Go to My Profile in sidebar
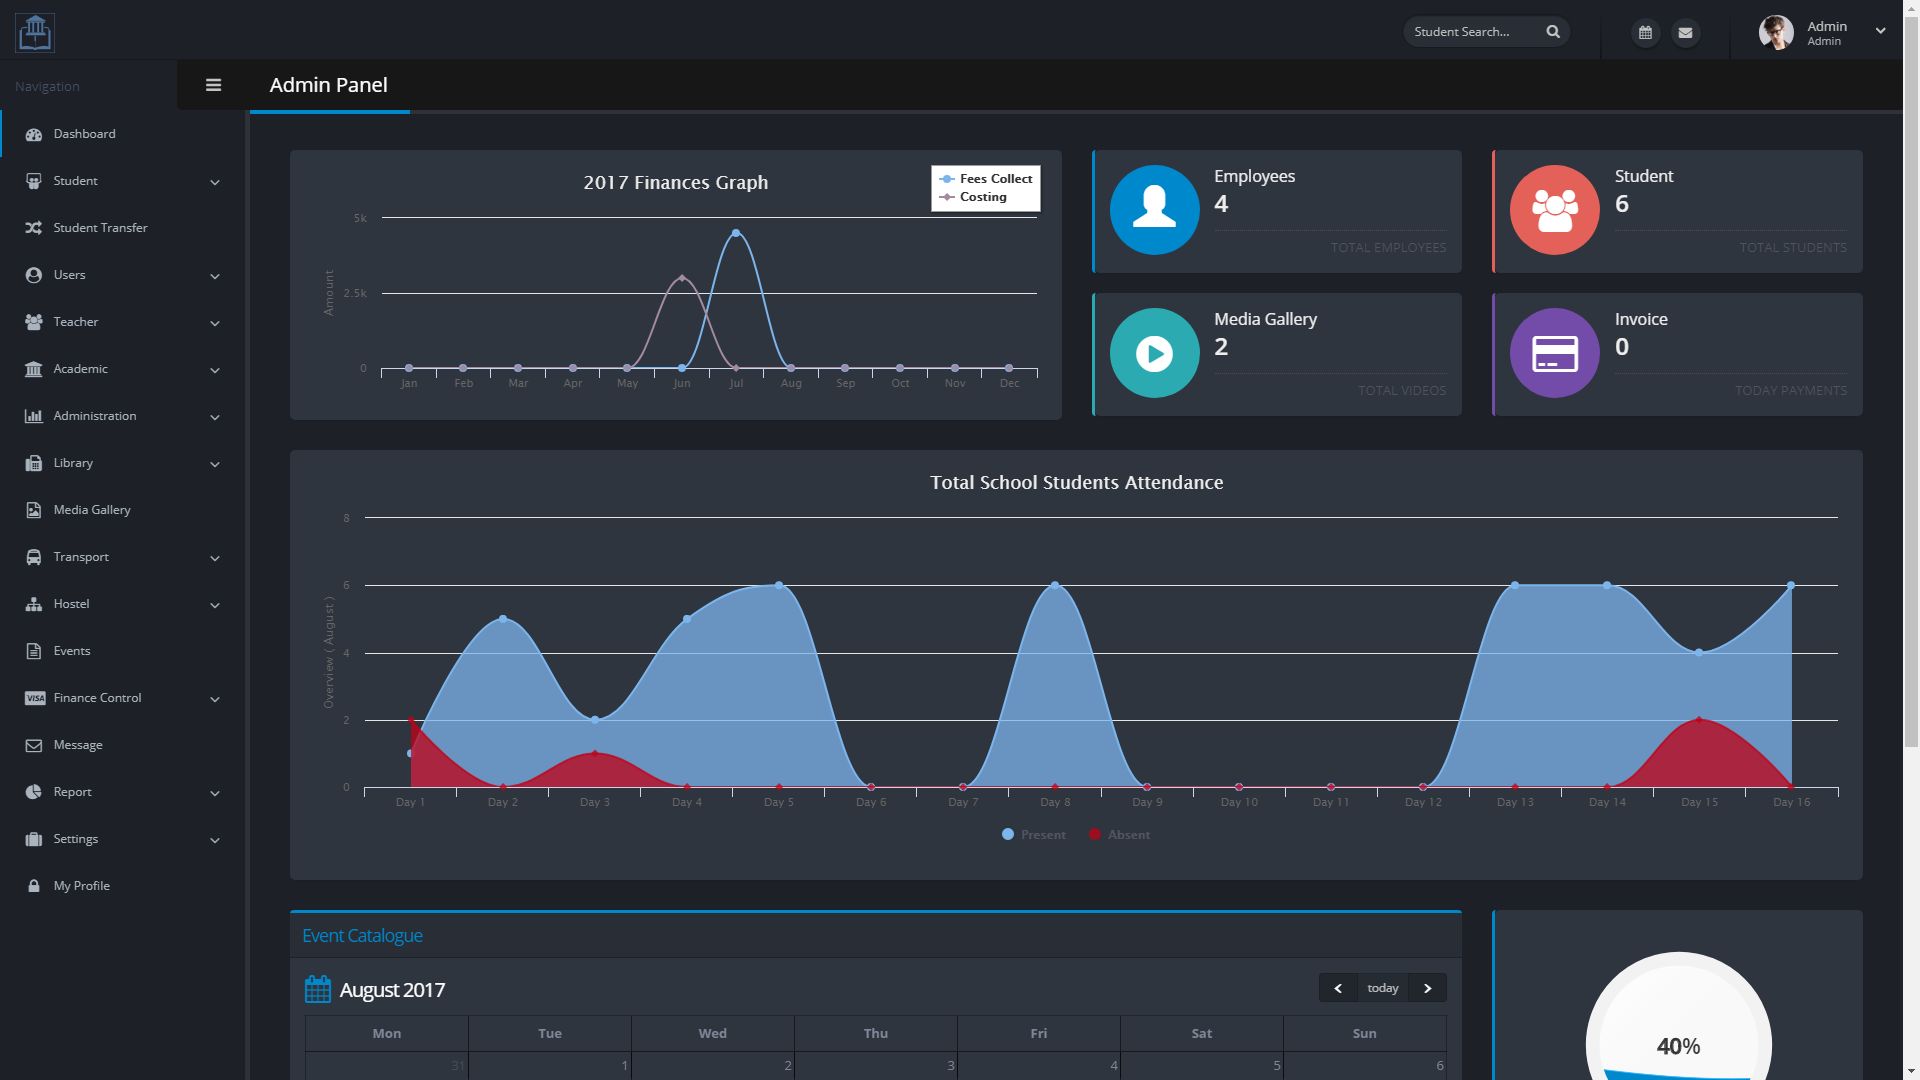Screen dimensions: 1920x1080 [82, 886]
